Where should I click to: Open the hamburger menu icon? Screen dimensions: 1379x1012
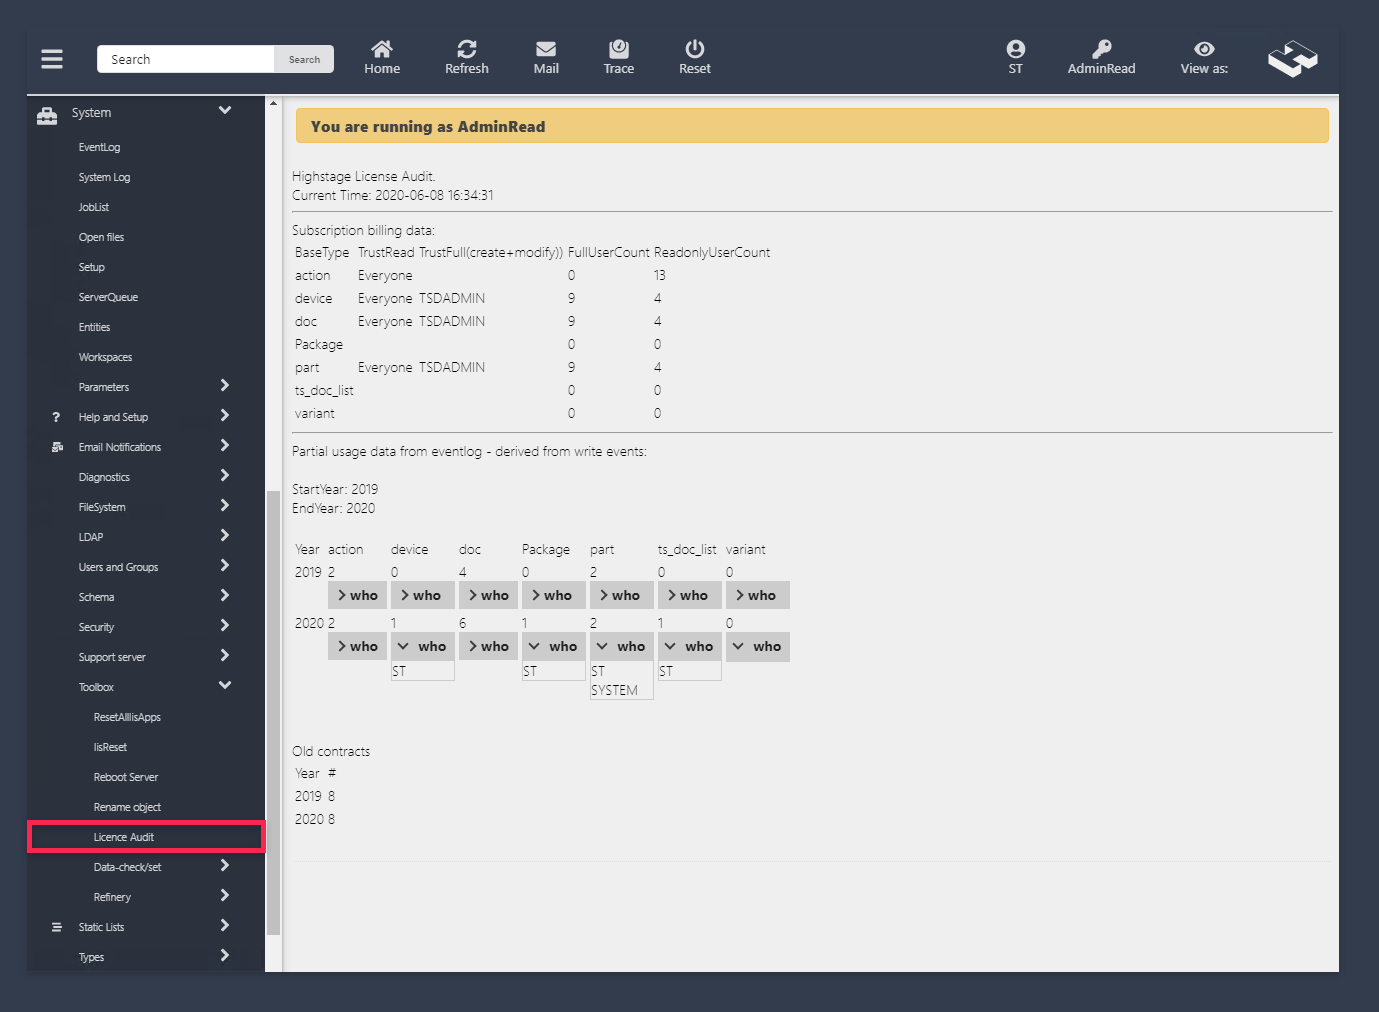52,59
